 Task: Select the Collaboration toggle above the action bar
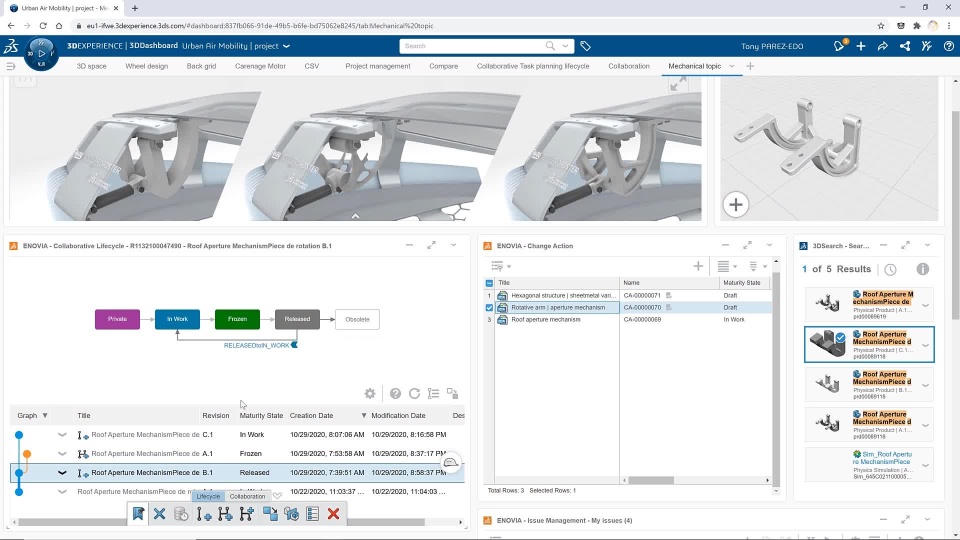pyautogui.click(x=247, y=497)
